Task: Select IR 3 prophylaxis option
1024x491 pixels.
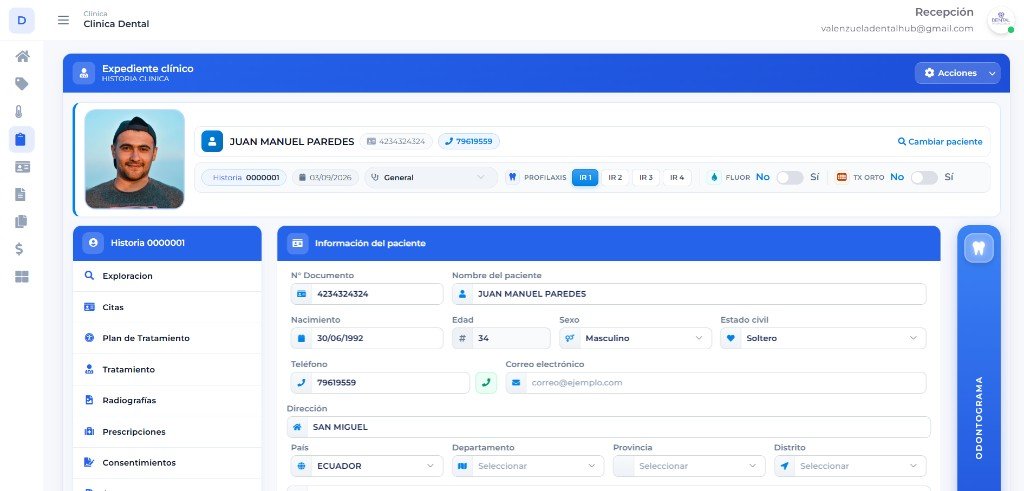Action: pos(645,178)
